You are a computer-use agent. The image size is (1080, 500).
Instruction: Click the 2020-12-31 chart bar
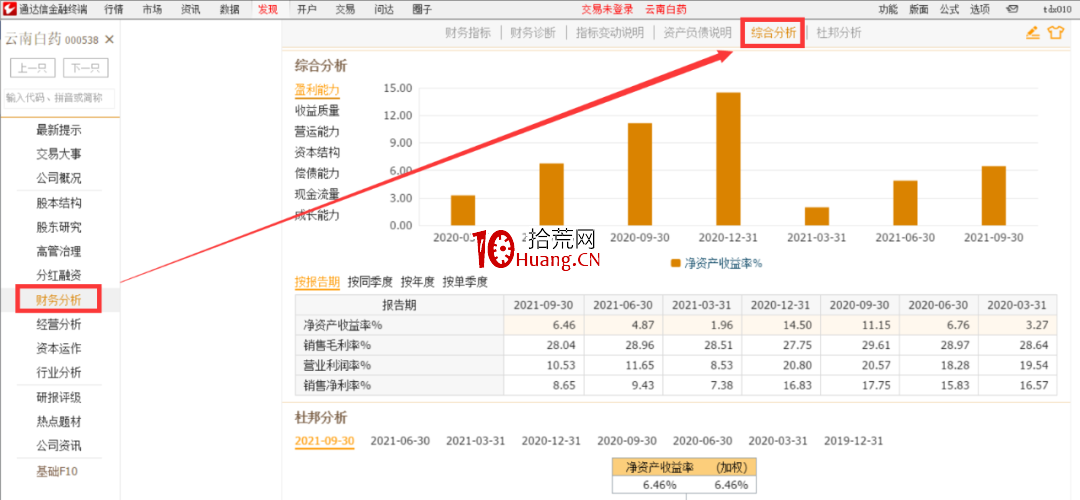pyautogui.click(x=728, y=158)
